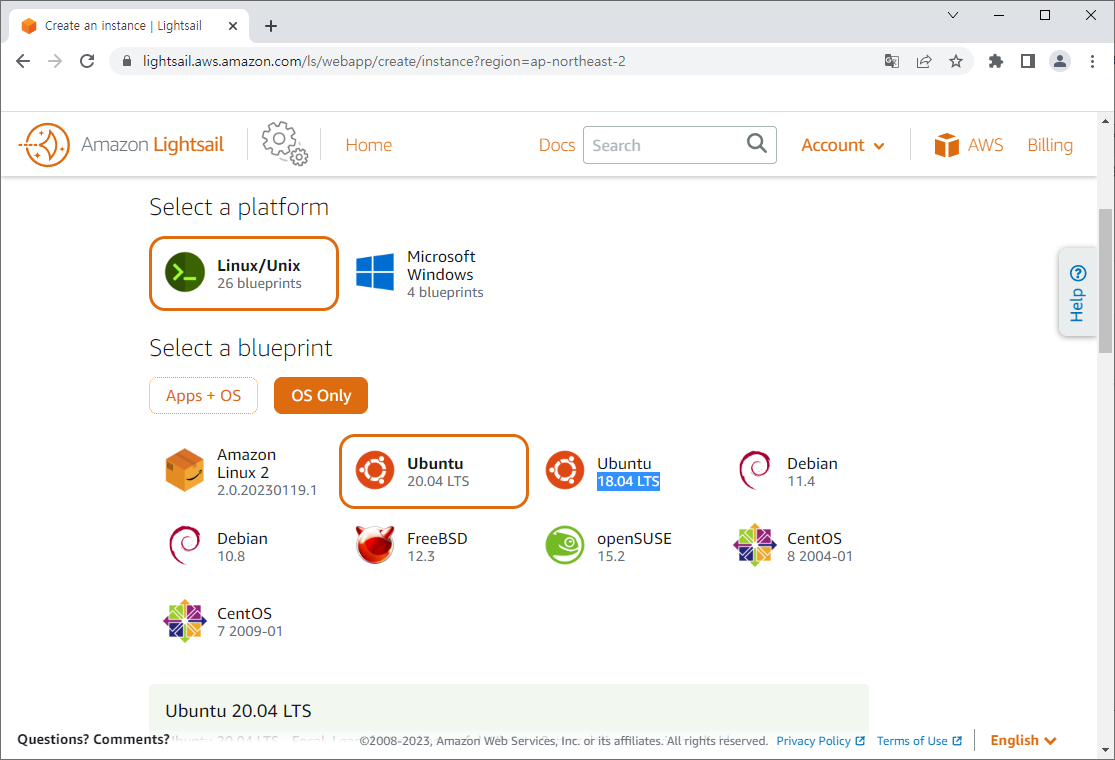Click the page vertical scrollbar thumb
Image resolution: width=1115 pixels, height=760 pixels.
coord(1105,280)
